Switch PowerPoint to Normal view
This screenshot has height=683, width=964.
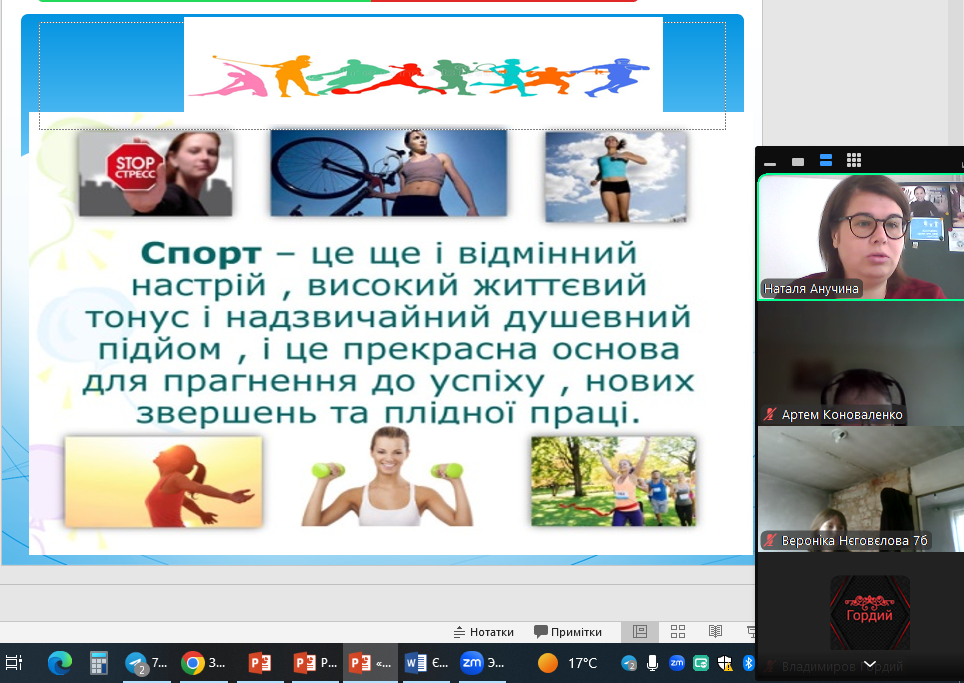pyautogui.click(x=640, y=632)
